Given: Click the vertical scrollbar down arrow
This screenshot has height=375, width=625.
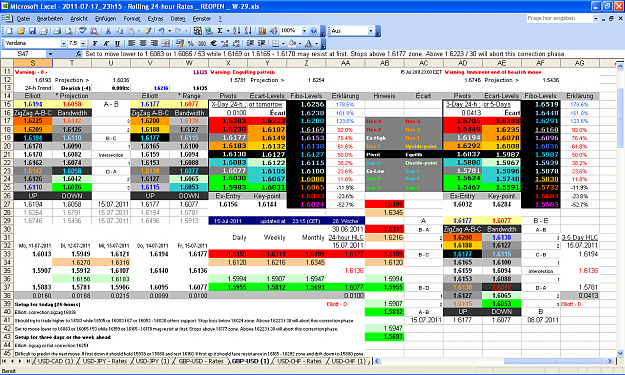Looking at the screenshot, I should pos(620,353).
